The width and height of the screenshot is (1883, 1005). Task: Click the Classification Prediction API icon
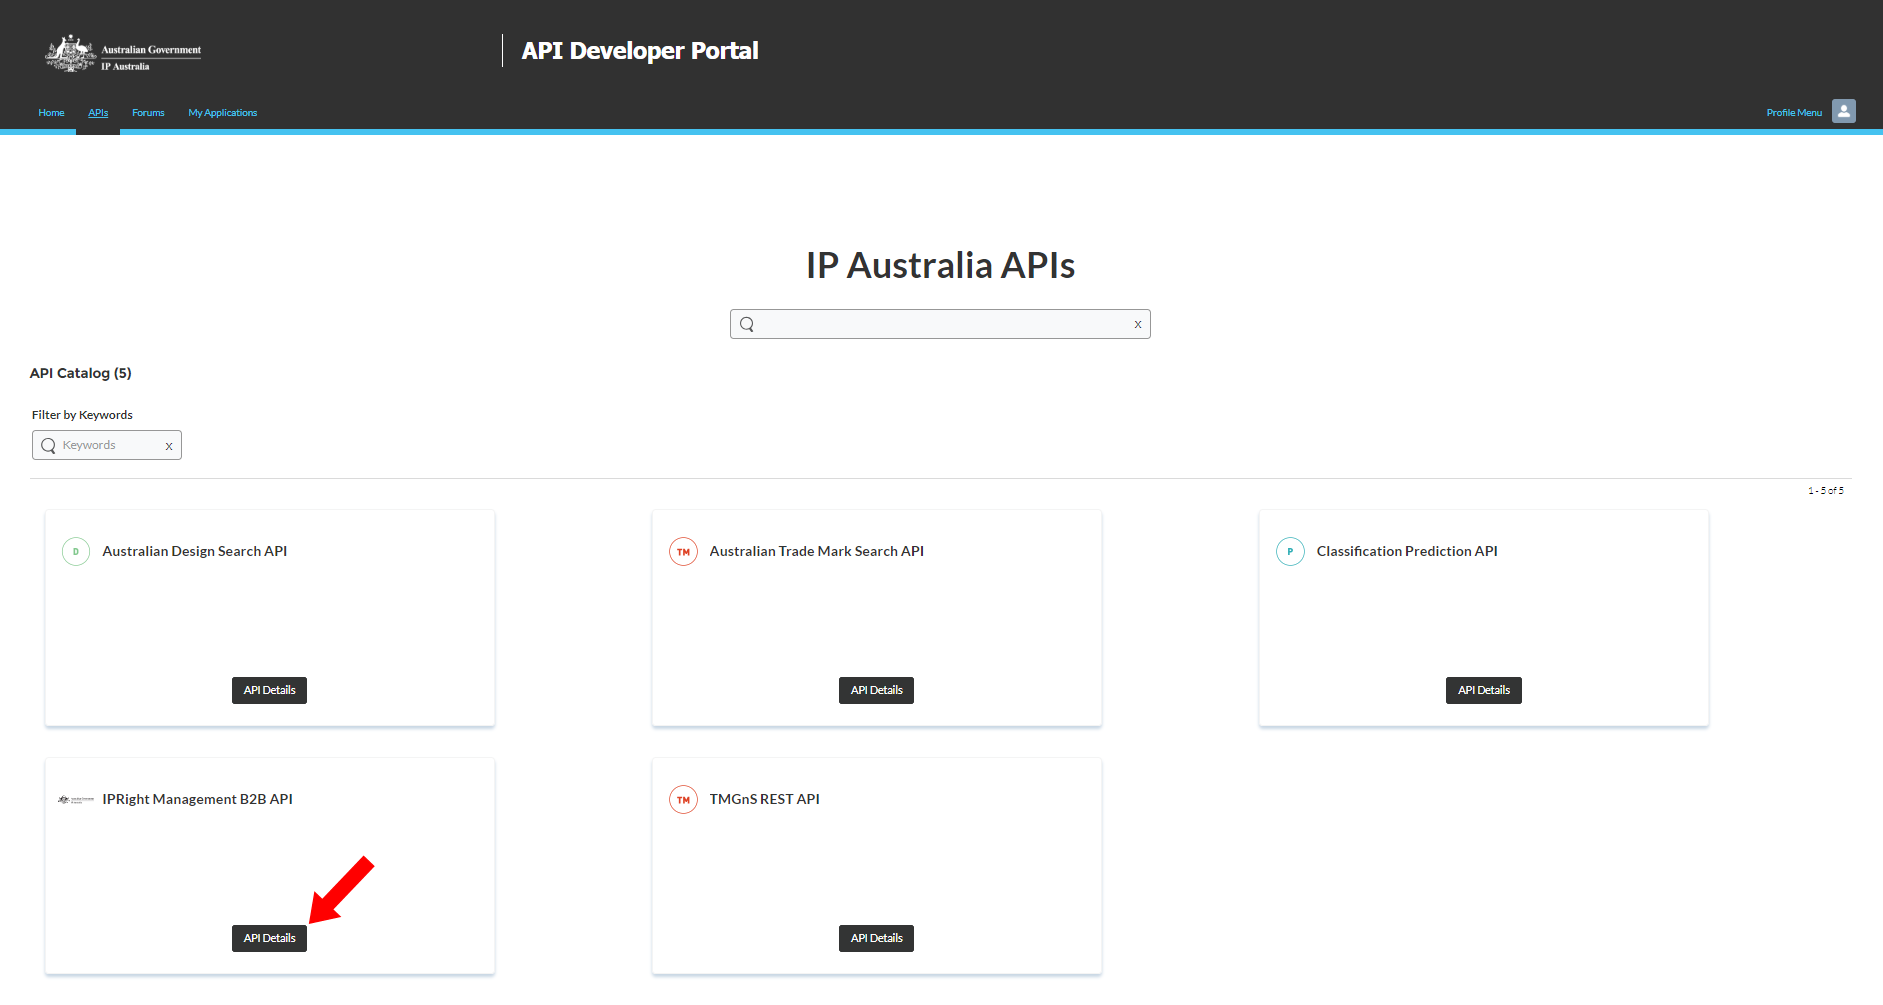[x=1290, y=552]
